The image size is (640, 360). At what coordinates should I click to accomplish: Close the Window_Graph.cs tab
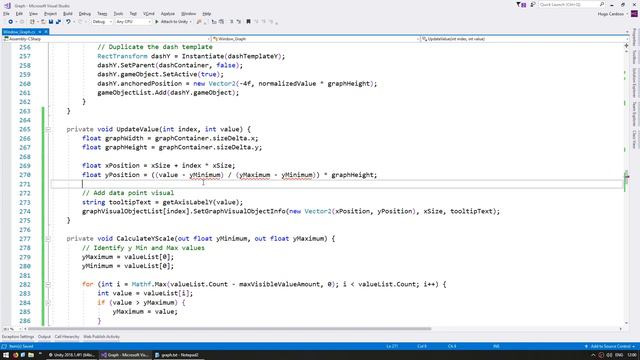[46, 31]
